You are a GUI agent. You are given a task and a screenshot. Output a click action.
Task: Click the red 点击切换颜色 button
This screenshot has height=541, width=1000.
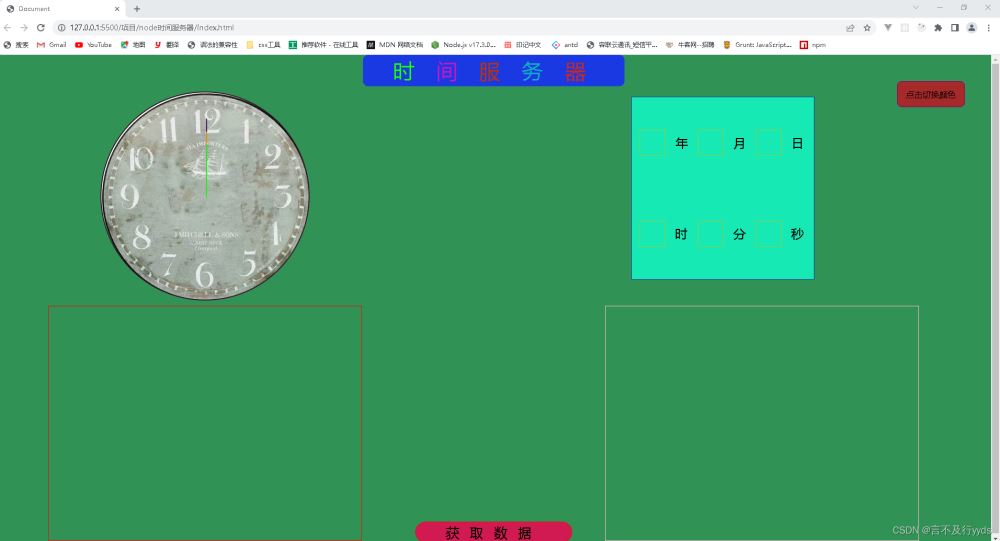[930, 94]
